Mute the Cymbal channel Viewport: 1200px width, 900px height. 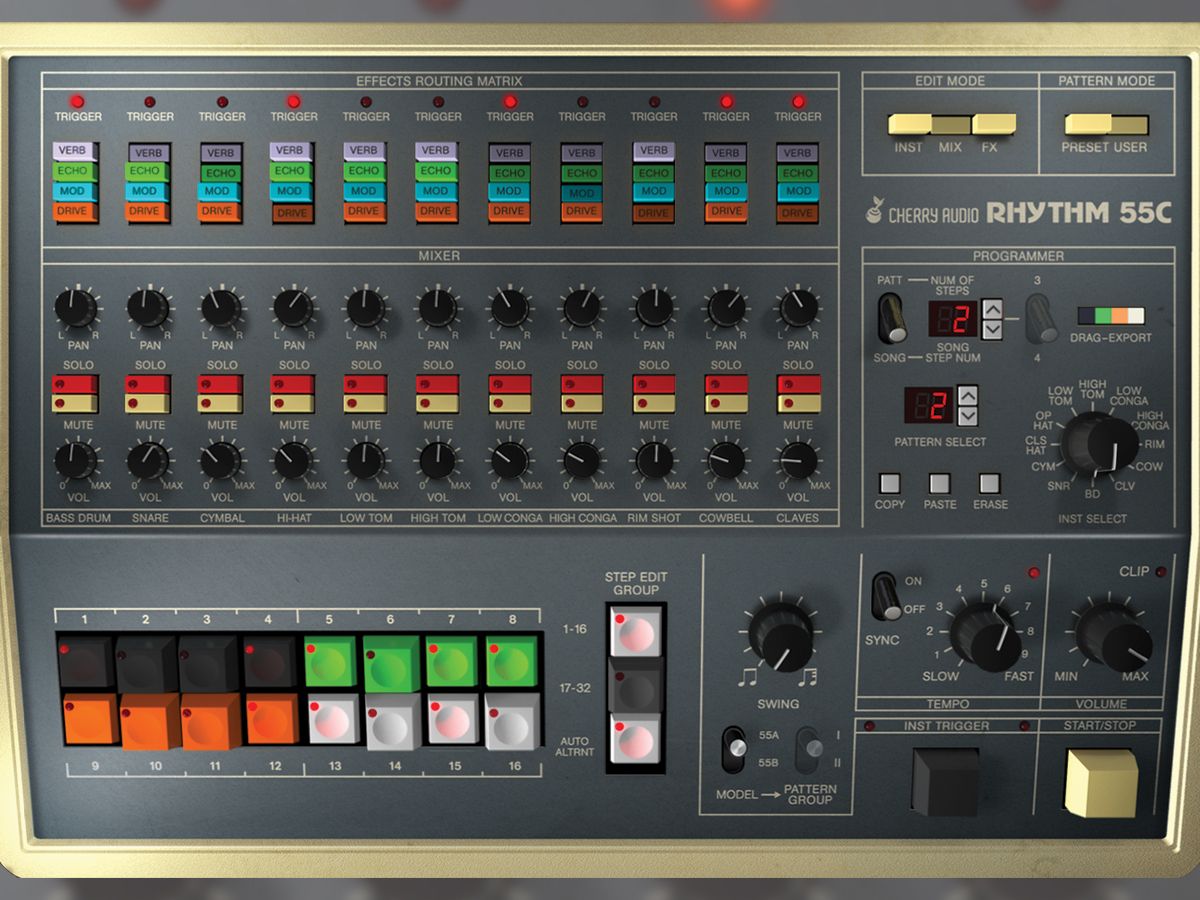(221, 403)
